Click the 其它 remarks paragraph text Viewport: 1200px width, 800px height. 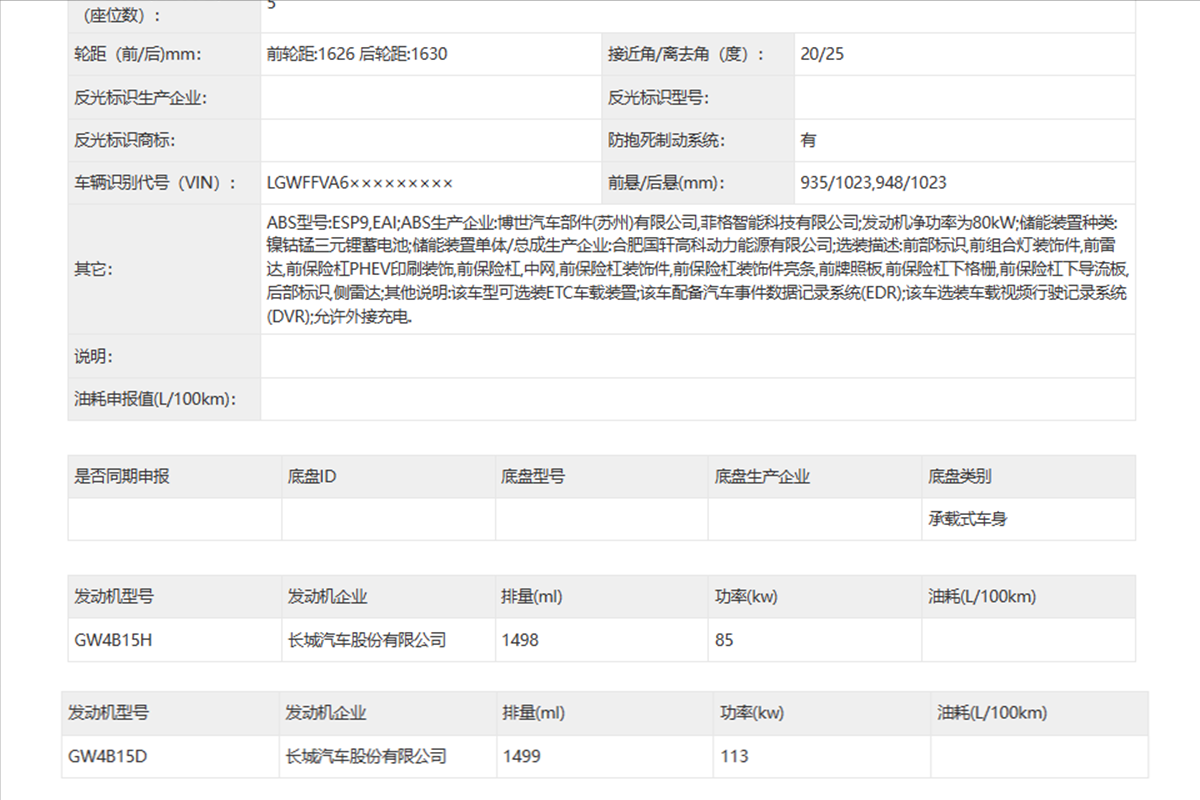[696, 269]
